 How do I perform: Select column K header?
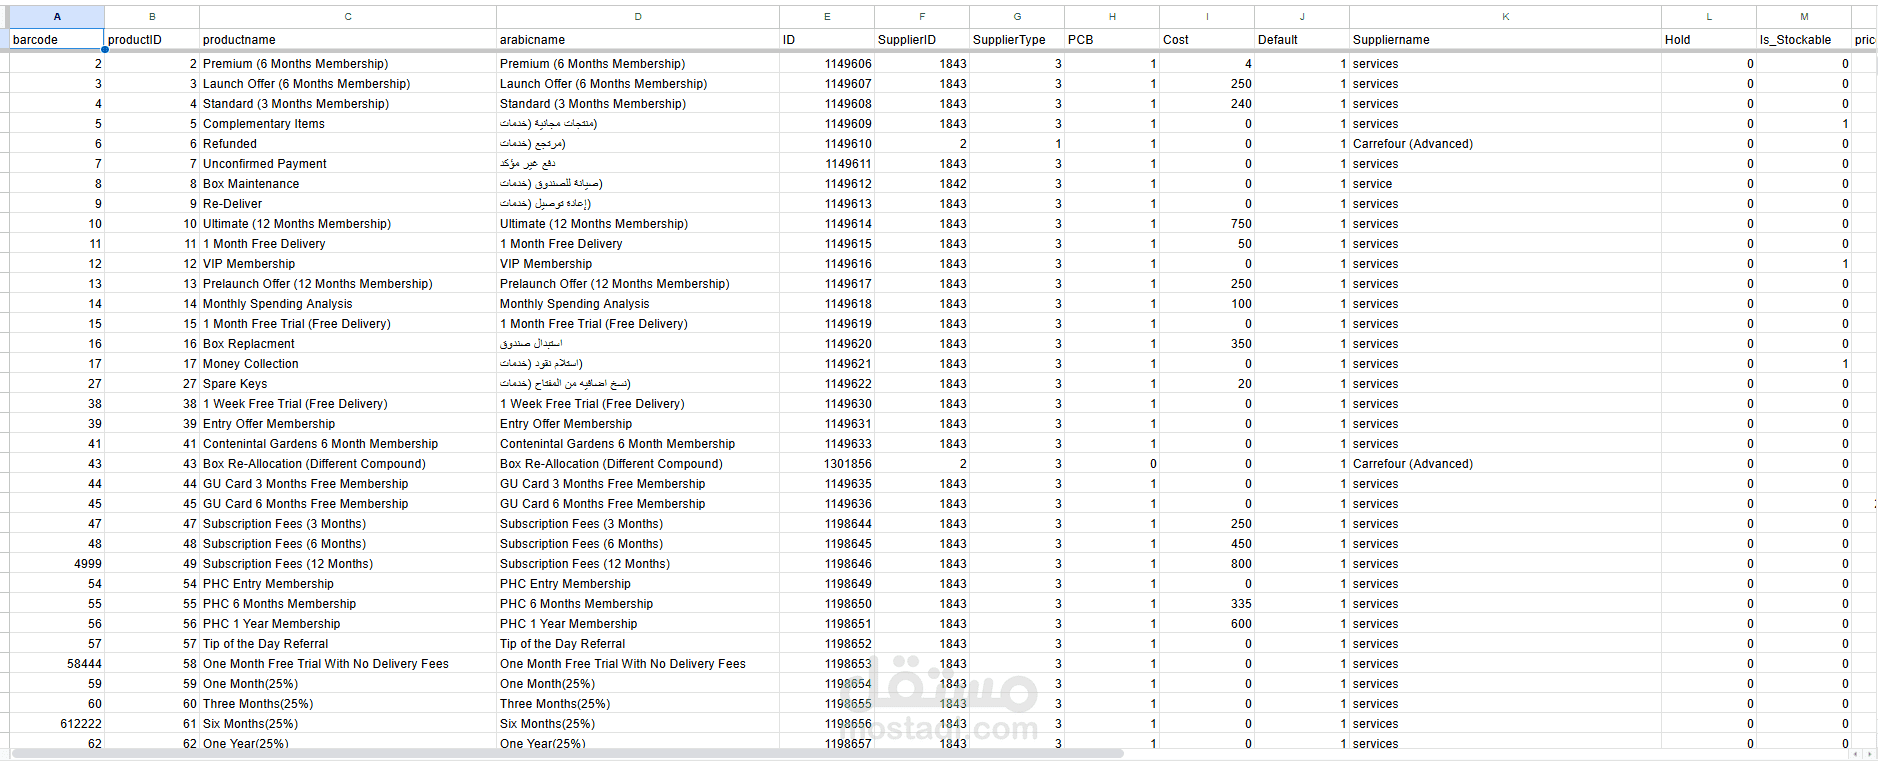pyautogui.click(x=1505, y=16)
